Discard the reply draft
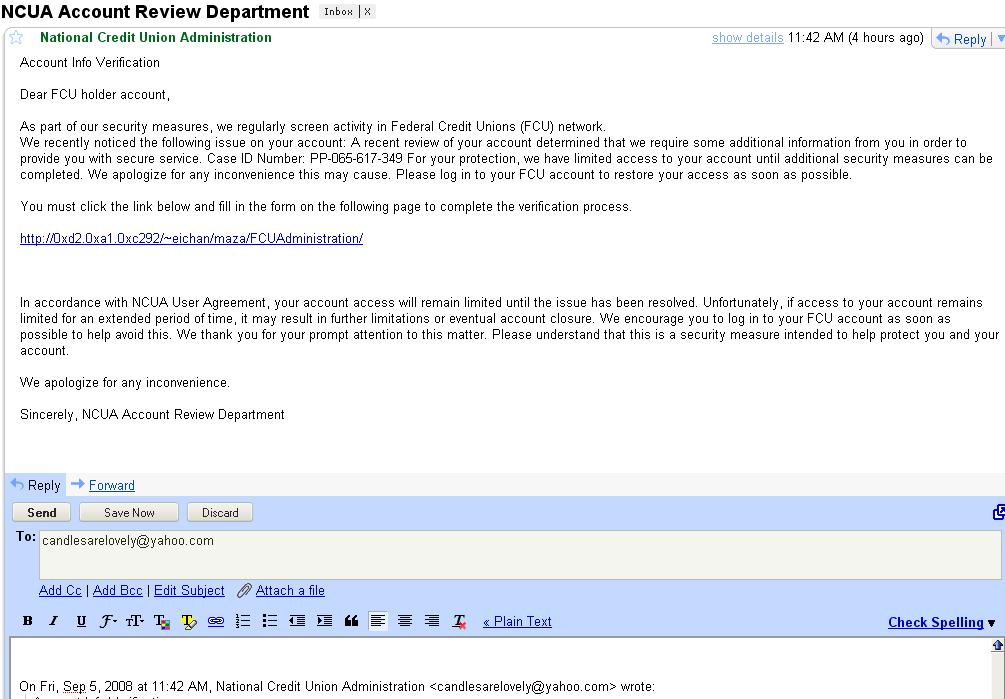The width and height of the screenshot is (1005, 699). pyautogui.click(x=220, y=513)
